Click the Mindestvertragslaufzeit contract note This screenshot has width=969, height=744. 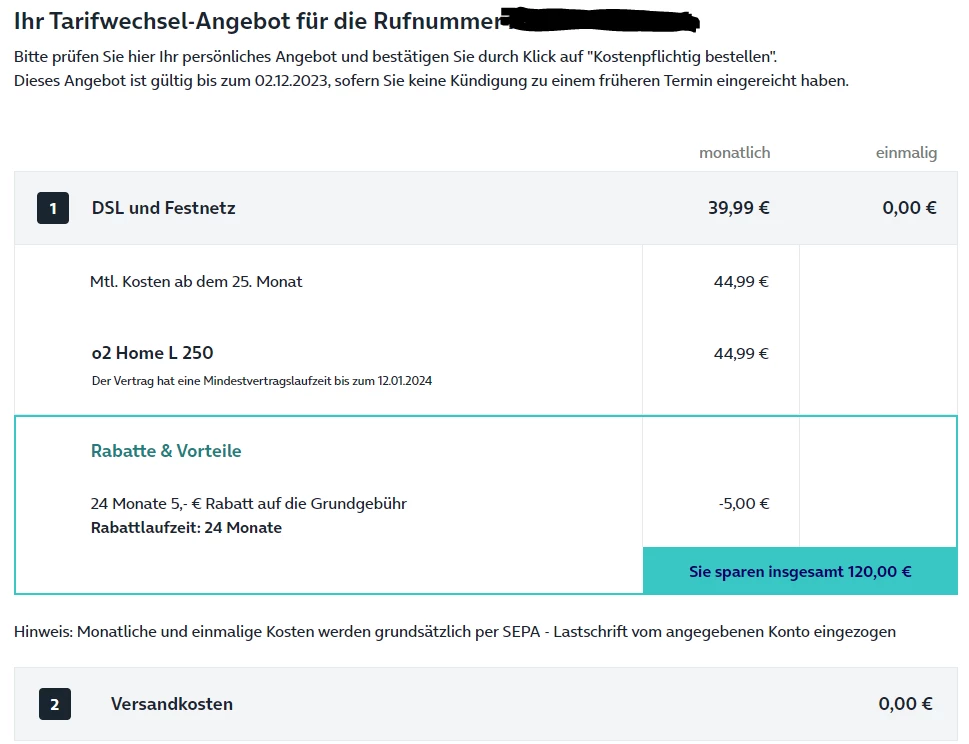[x=262, y=381]
